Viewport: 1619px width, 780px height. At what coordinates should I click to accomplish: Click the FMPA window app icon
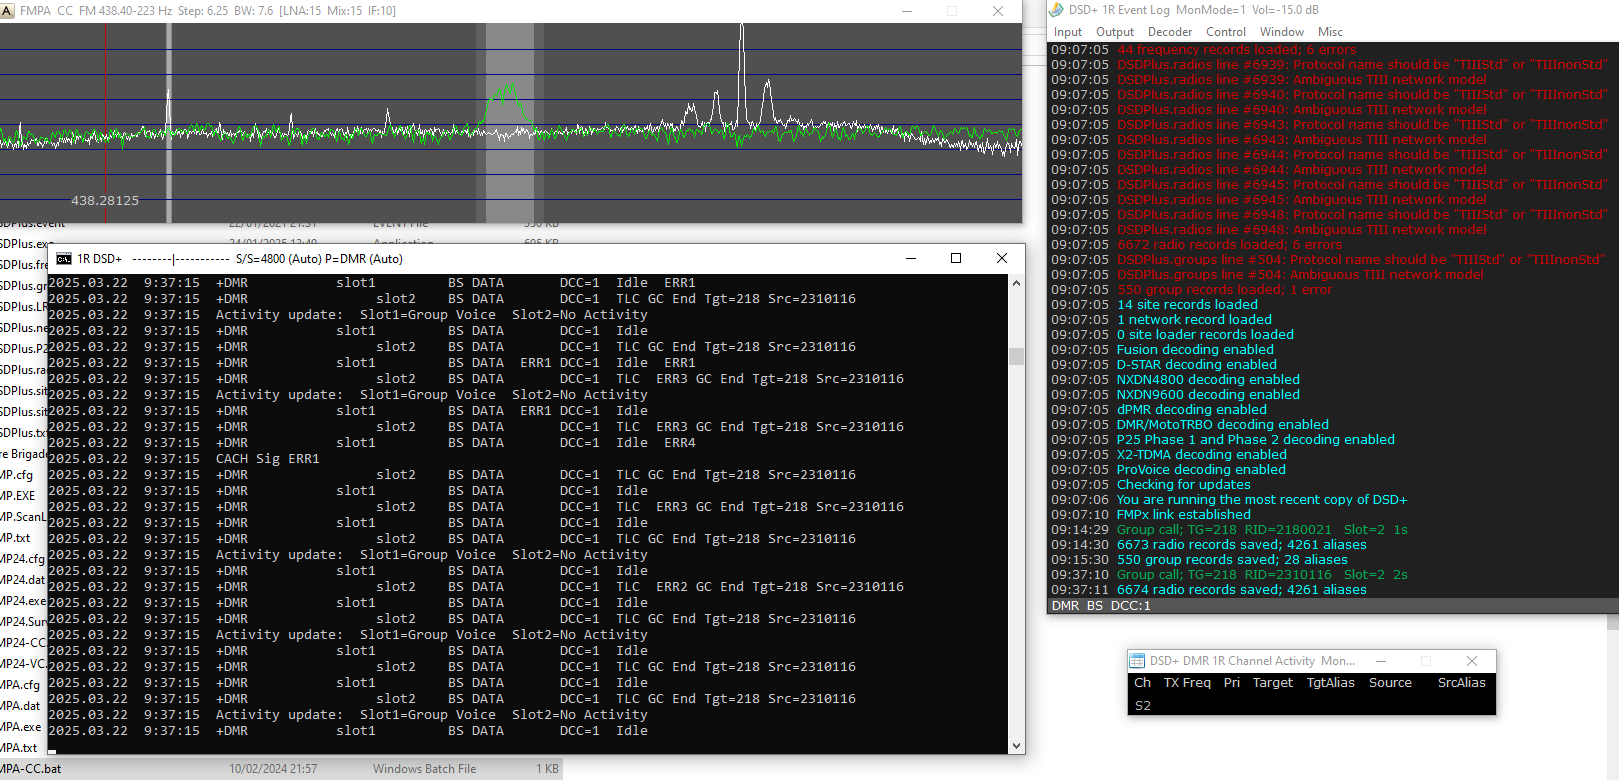coord(8,10)
